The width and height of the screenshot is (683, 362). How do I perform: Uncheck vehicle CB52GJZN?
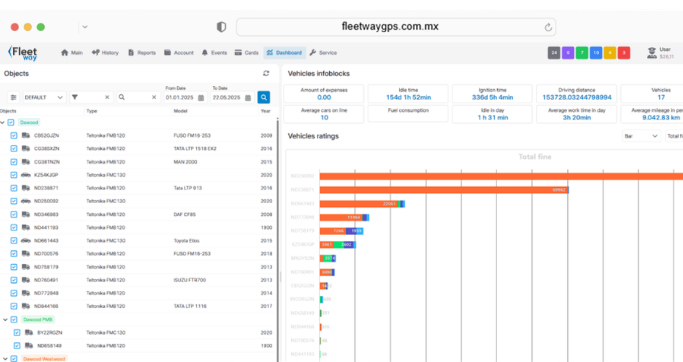tap(14, 135)
